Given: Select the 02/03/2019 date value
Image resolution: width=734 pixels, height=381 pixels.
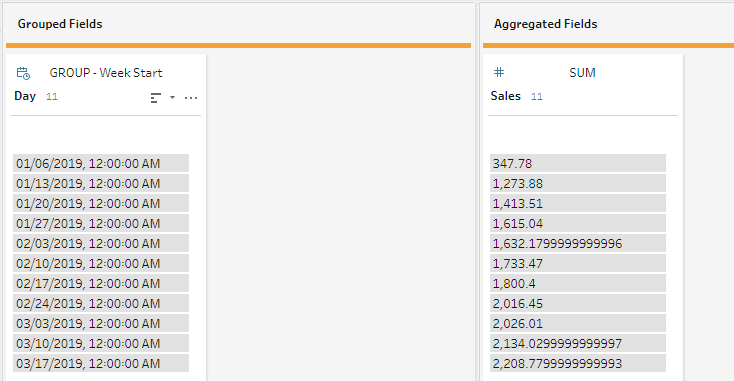Looking at the screenshot, I should pos(101,243).
